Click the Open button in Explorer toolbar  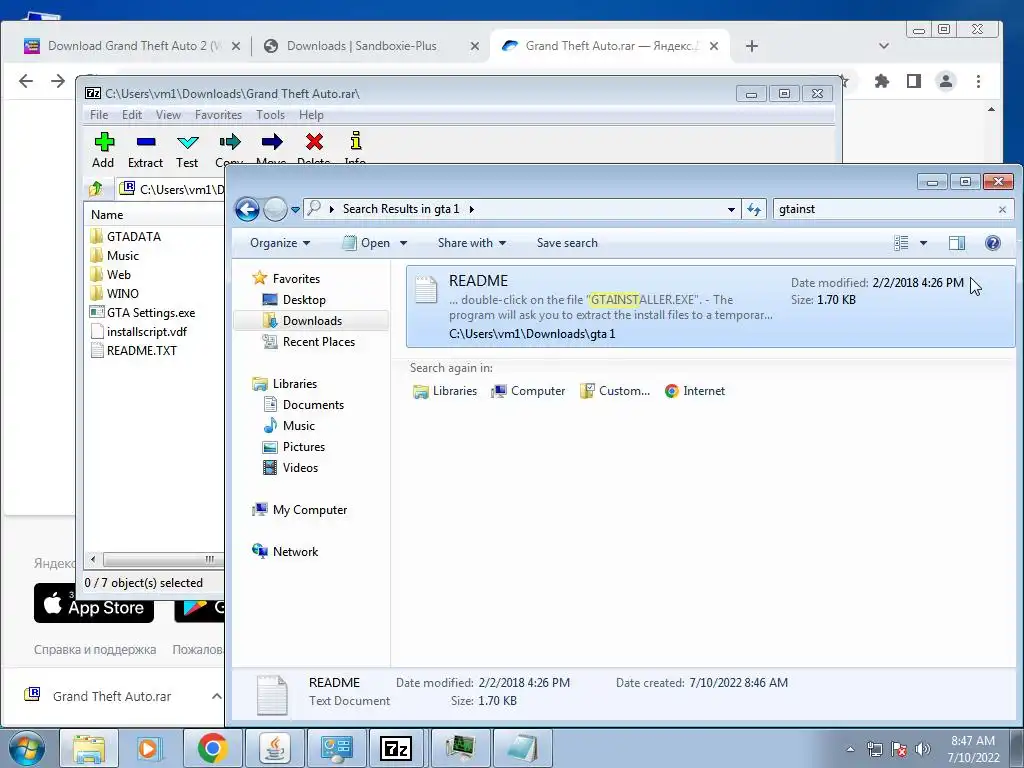(367, 243)
